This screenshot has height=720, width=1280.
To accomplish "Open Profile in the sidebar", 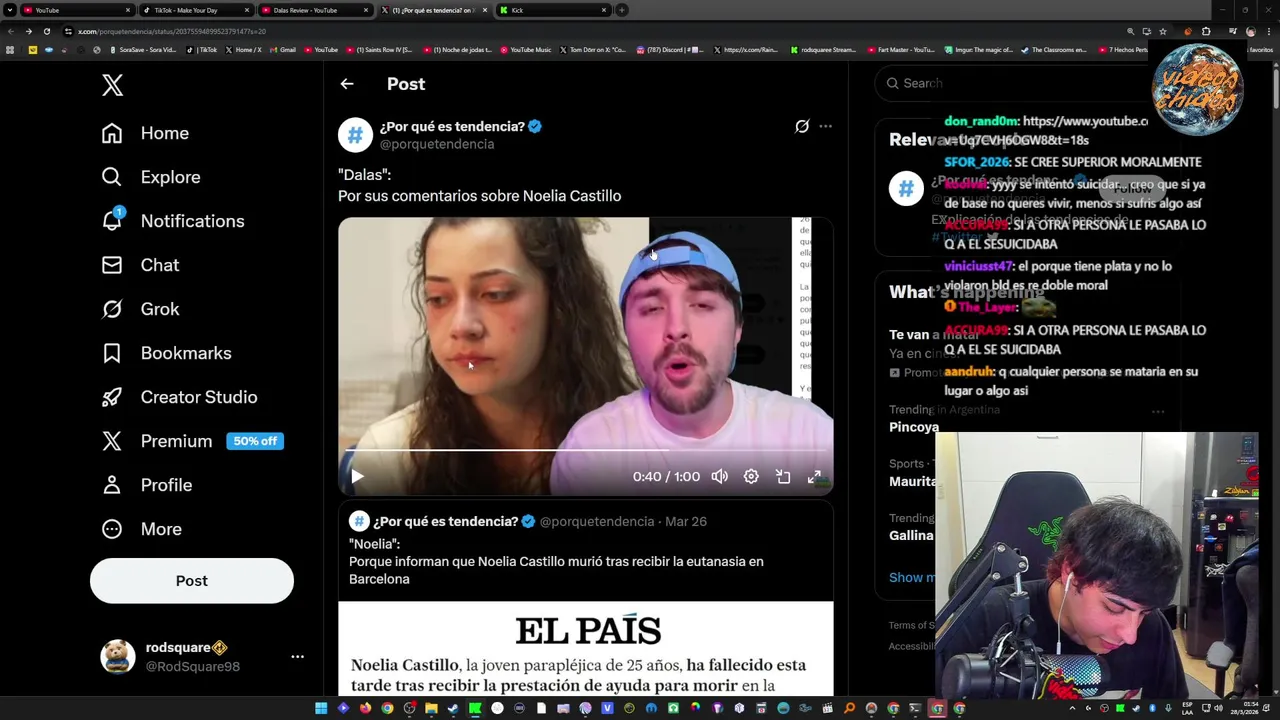I will coord(146,485).
